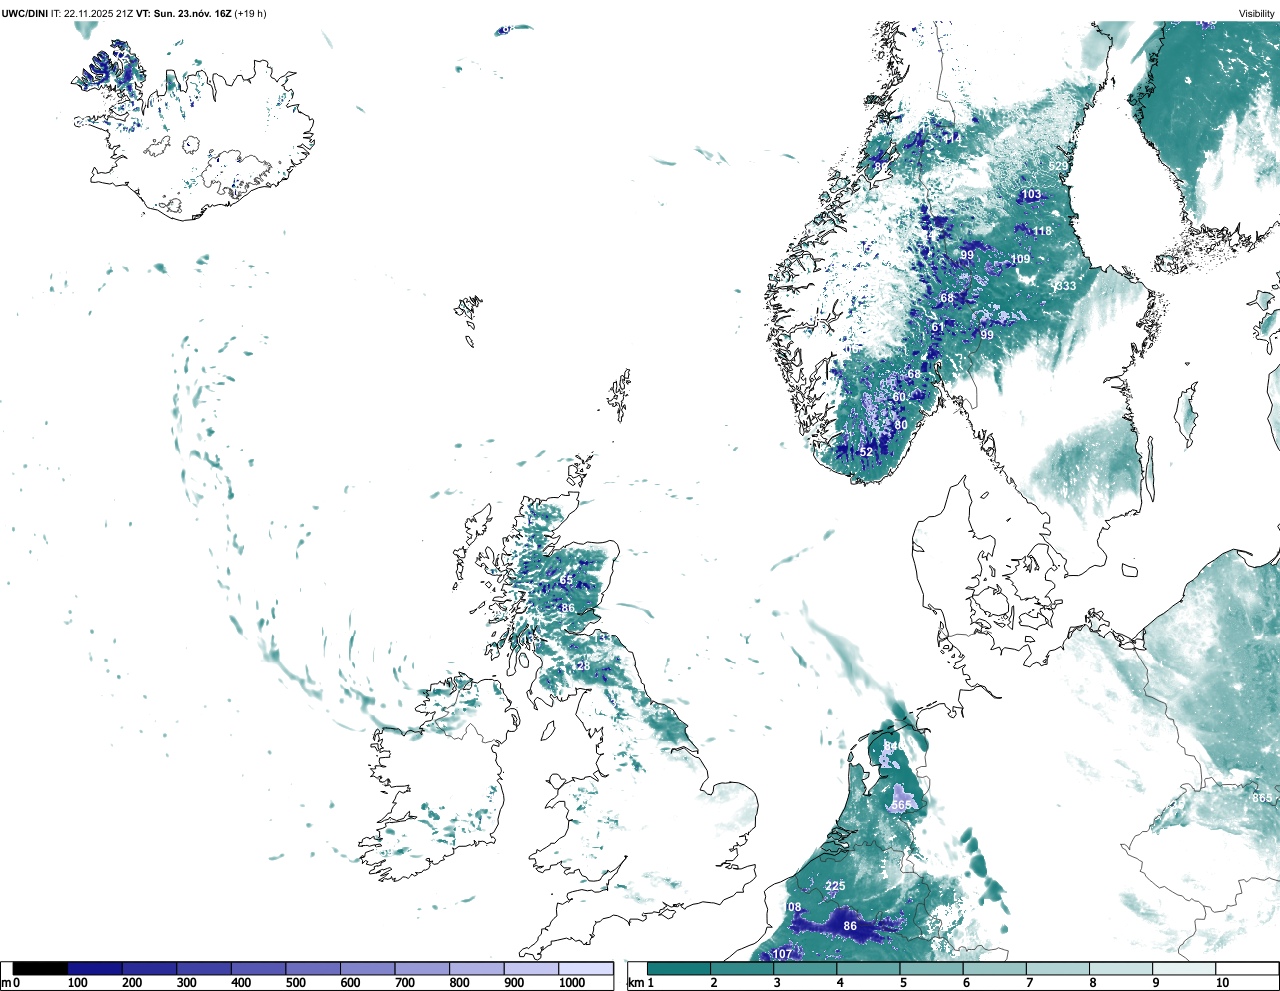Click the 'm 0' legend label
The width and height of the screenshot is (1280, 991).
(11, 983)
